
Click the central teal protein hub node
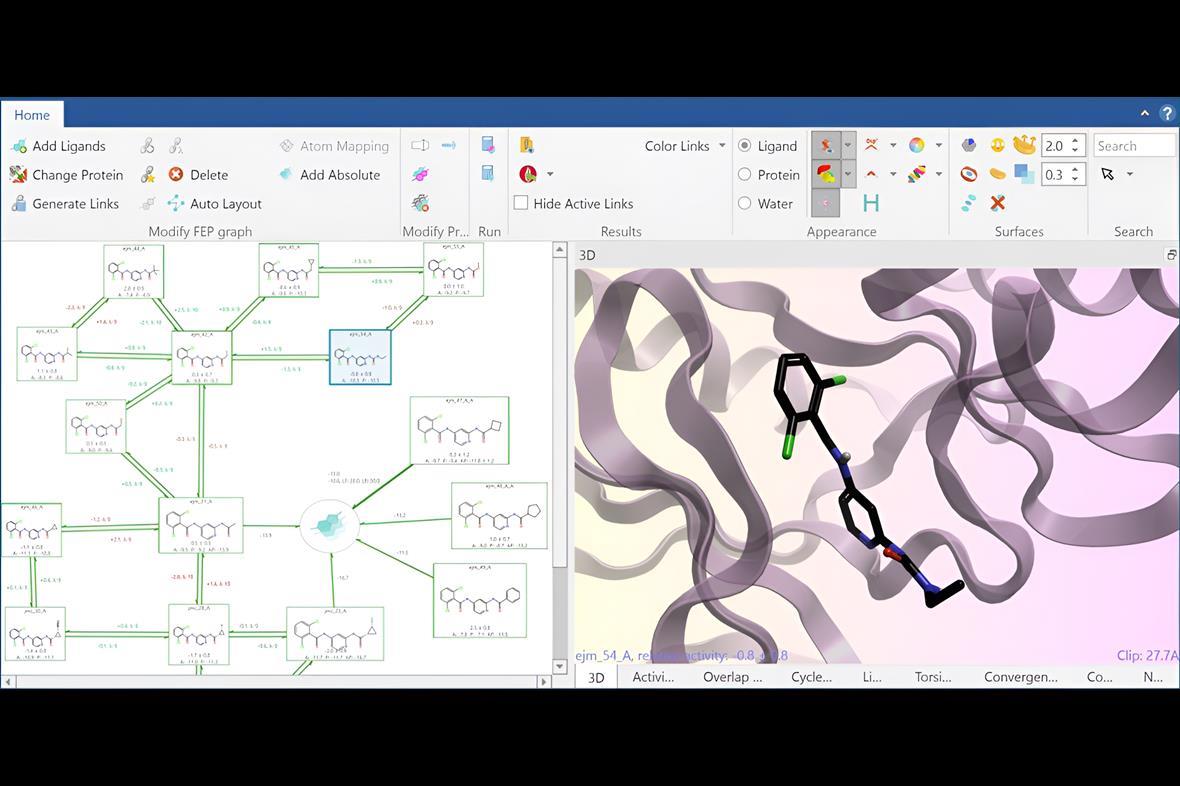[x=331, y=526]
